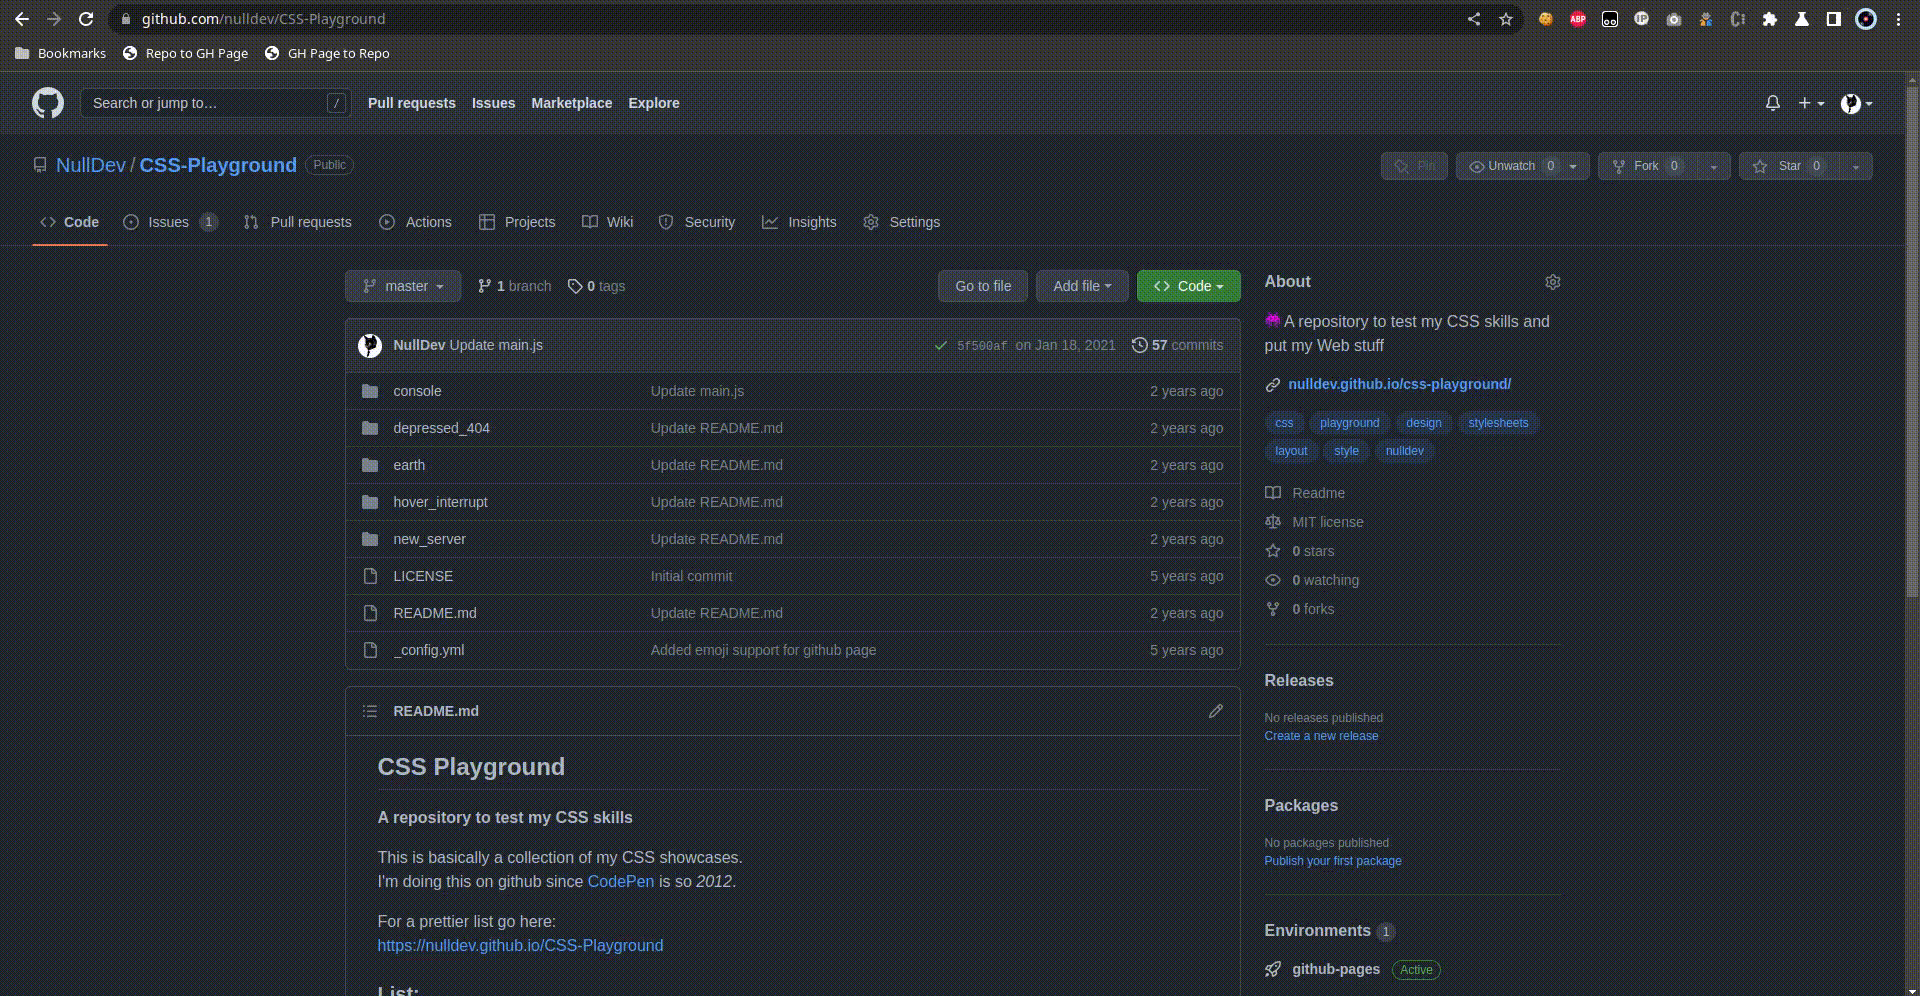Bookmark page with the star icon
This screenshot has width=1920, height=996.
(1505, 19)
